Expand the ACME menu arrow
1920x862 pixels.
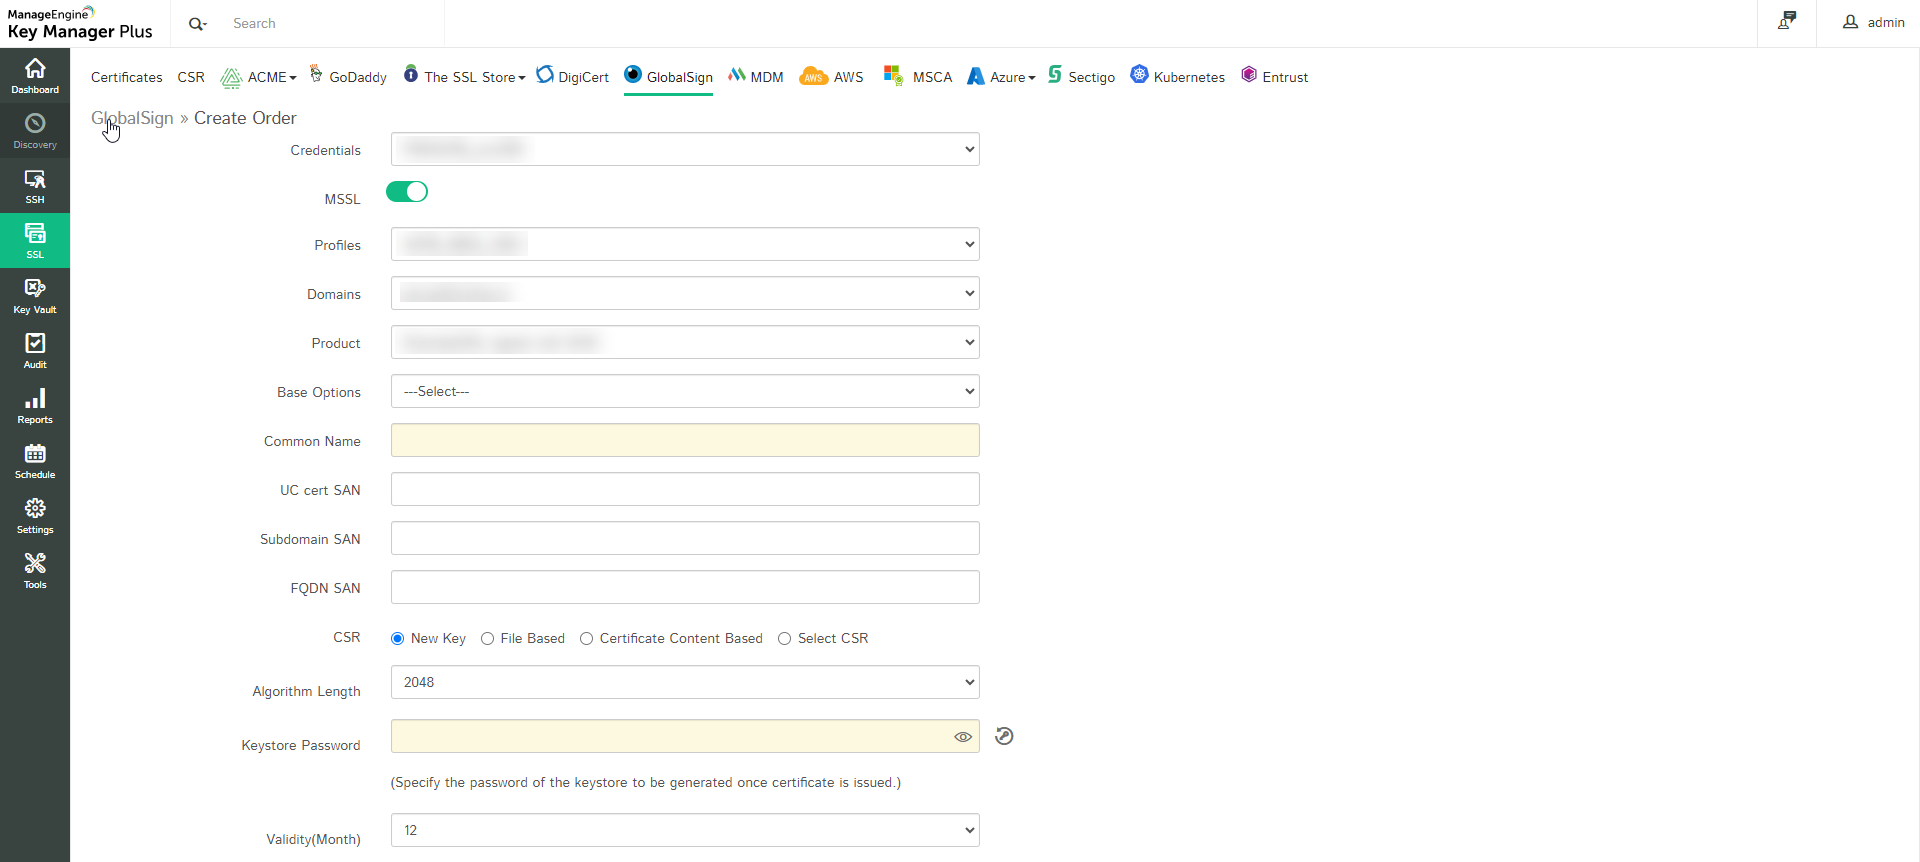coord(293,78)
